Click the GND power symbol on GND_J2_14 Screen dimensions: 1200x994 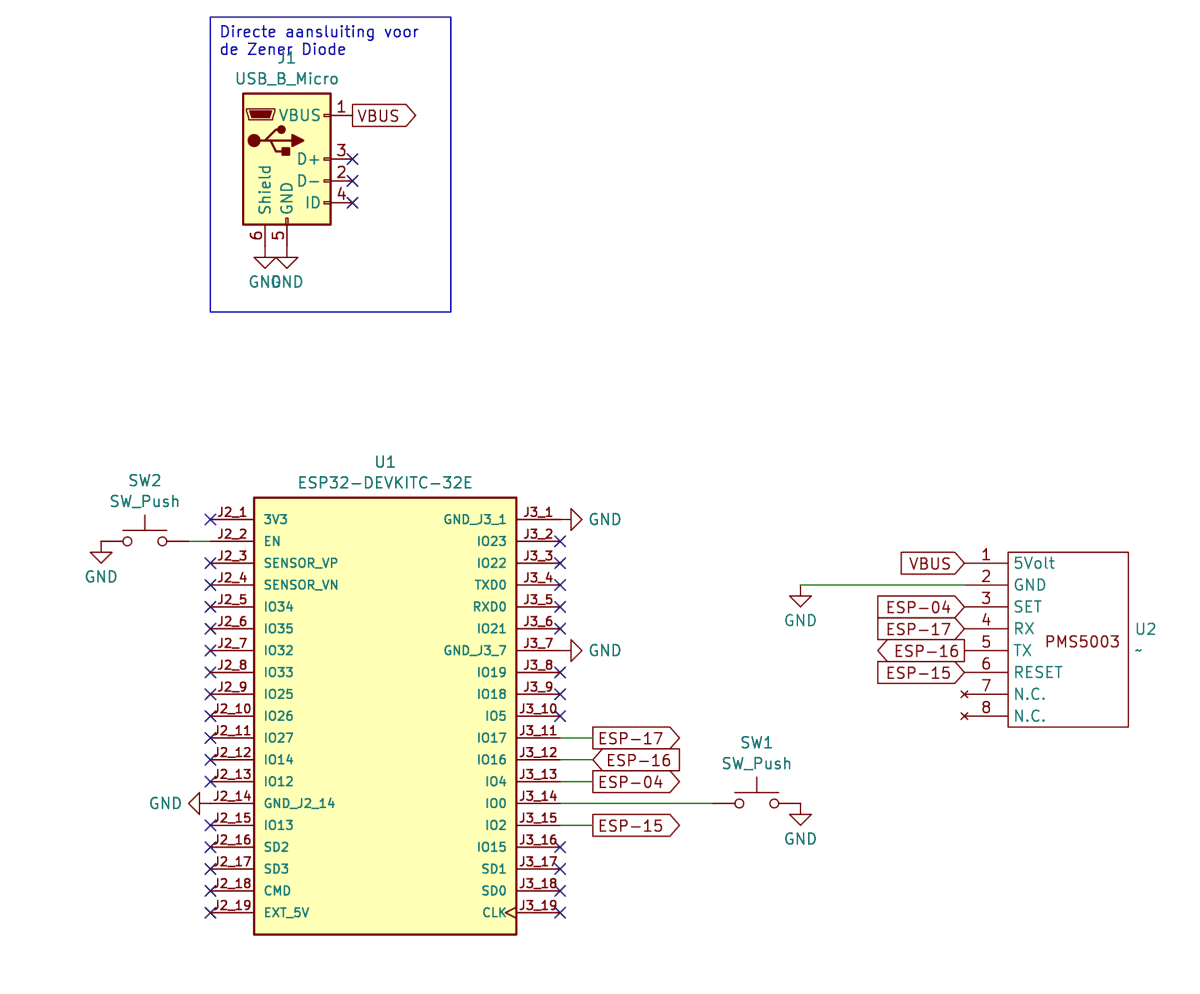point(194,803)
